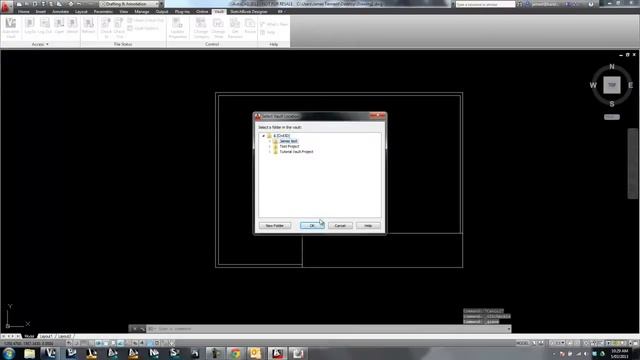The height and width of the screenshot is (360, 640).
Task: Click the navigation bar on right side of the viewport
Action: click(632, 163)
